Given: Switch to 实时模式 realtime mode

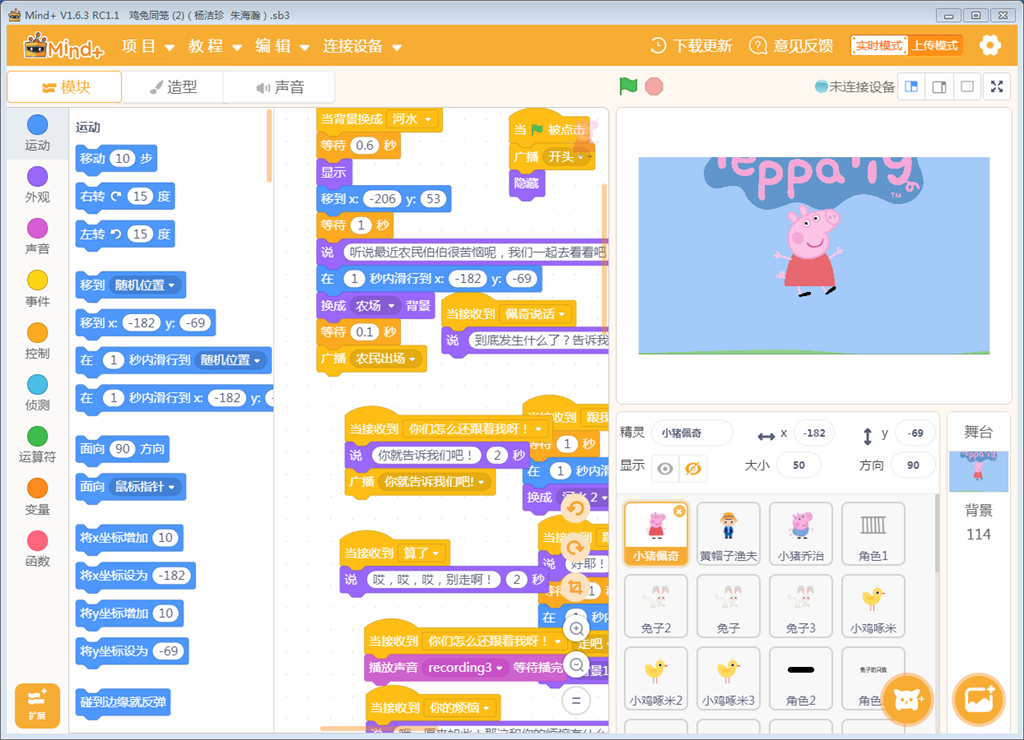Looking at the screenshot, I should (879, 45).
